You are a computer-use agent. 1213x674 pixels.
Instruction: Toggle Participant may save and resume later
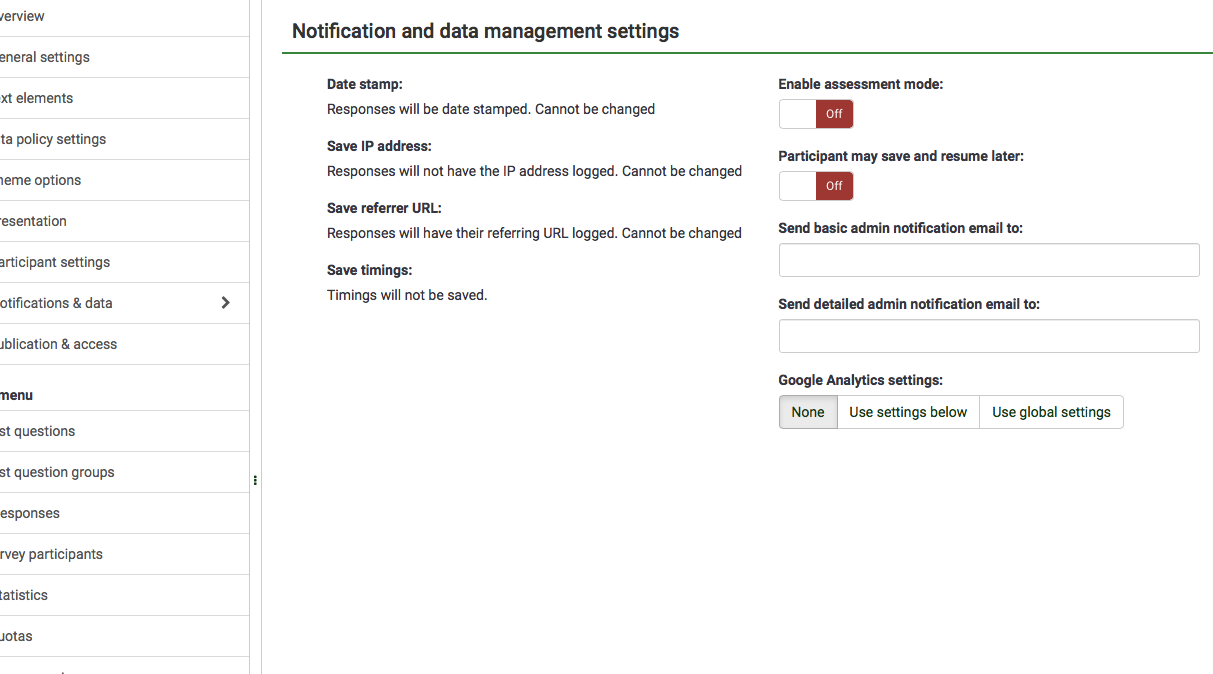point(816,185)
